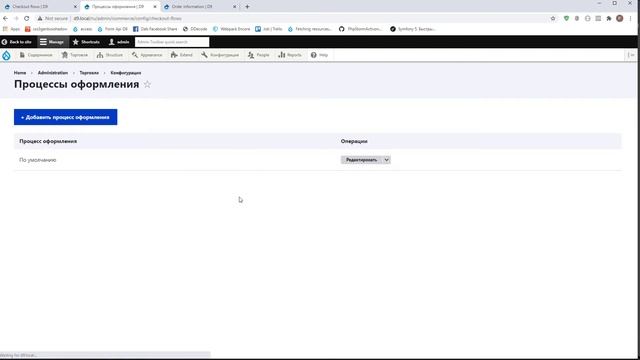Click the Процесс оформления column header
This screenshot has width=640, height=360.
tap(48, 141)
